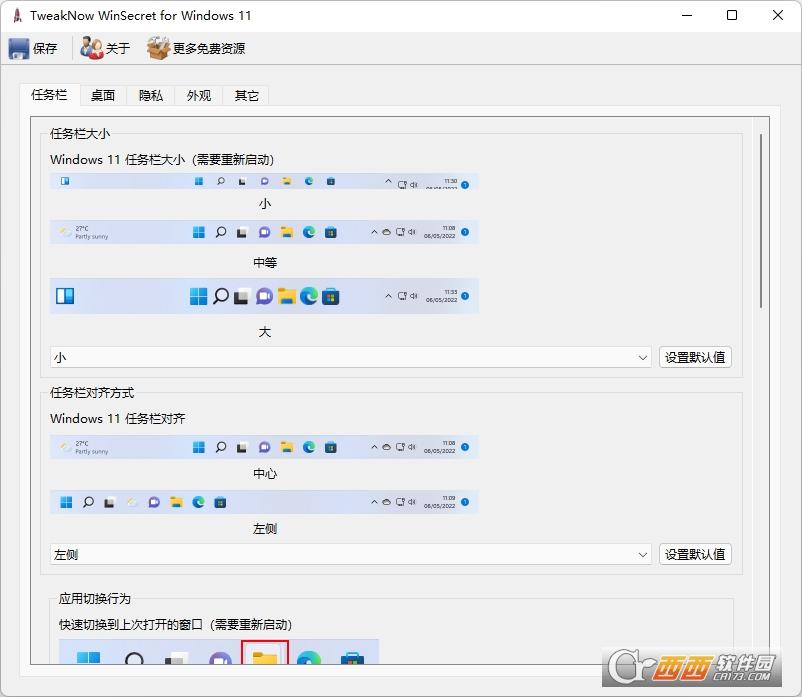Expand the taskbar alignment dropdown showing 左侧
This screenshot has height=697, width=802.
coord(350,554)
